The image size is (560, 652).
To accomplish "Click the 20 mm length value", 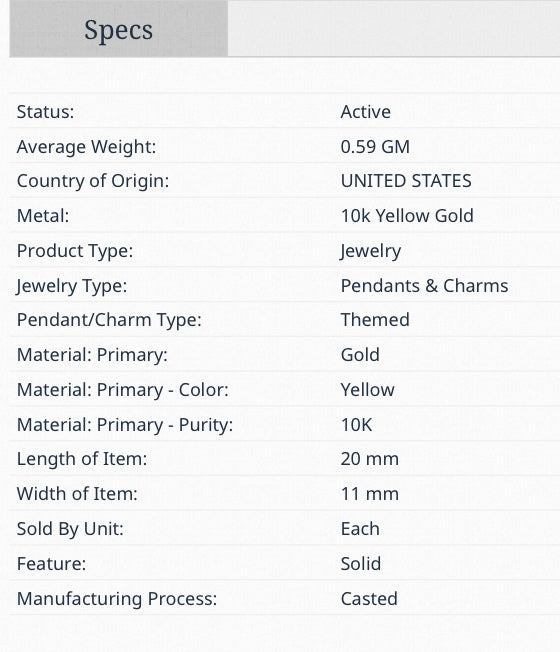I will pyautogui.click(x=370, y=459).
